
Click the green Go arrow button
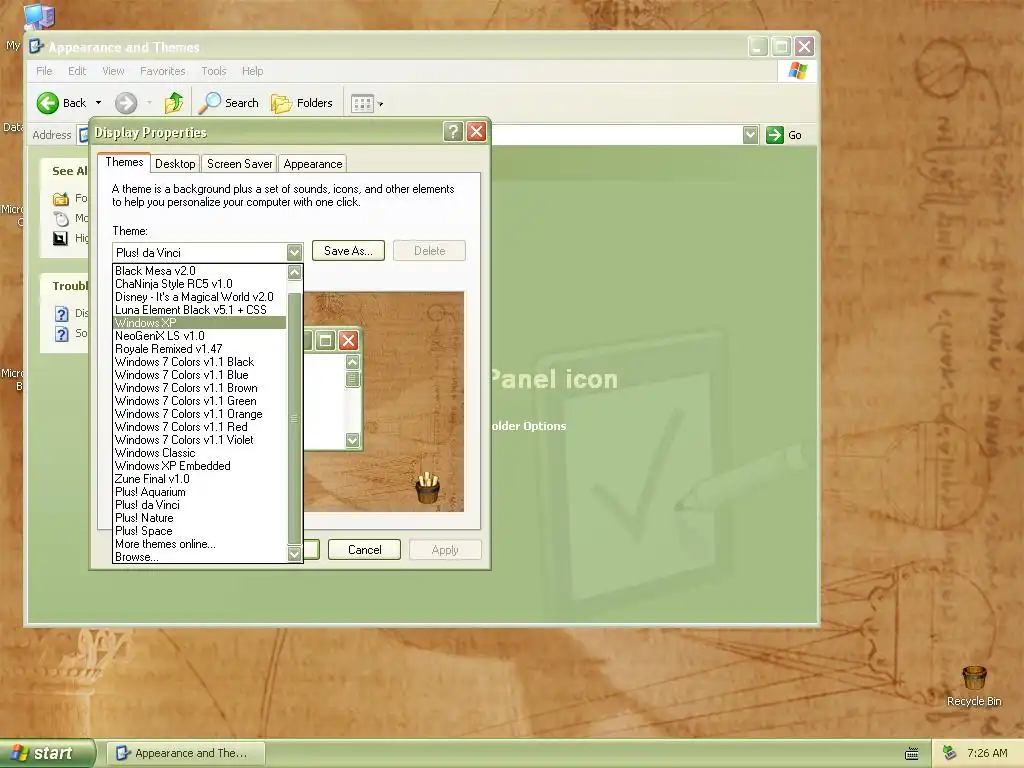coord(775,135)
